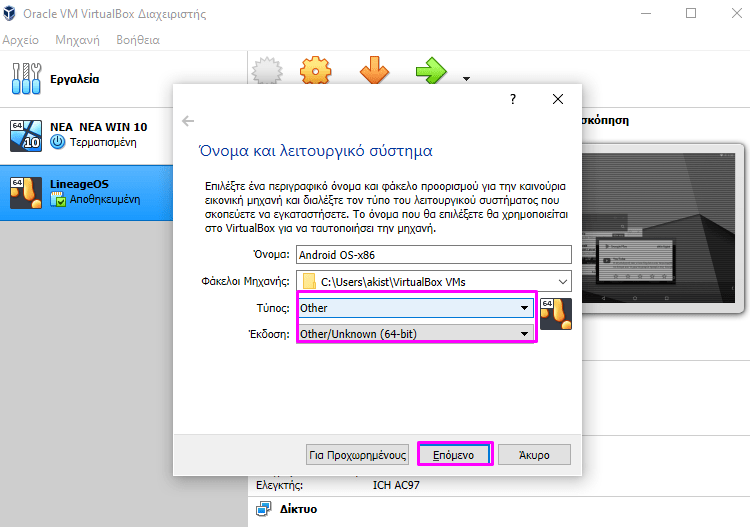Click the Ελεγκτής label in details
This screenshot has height=527, width=750.
tap(279, 485)
